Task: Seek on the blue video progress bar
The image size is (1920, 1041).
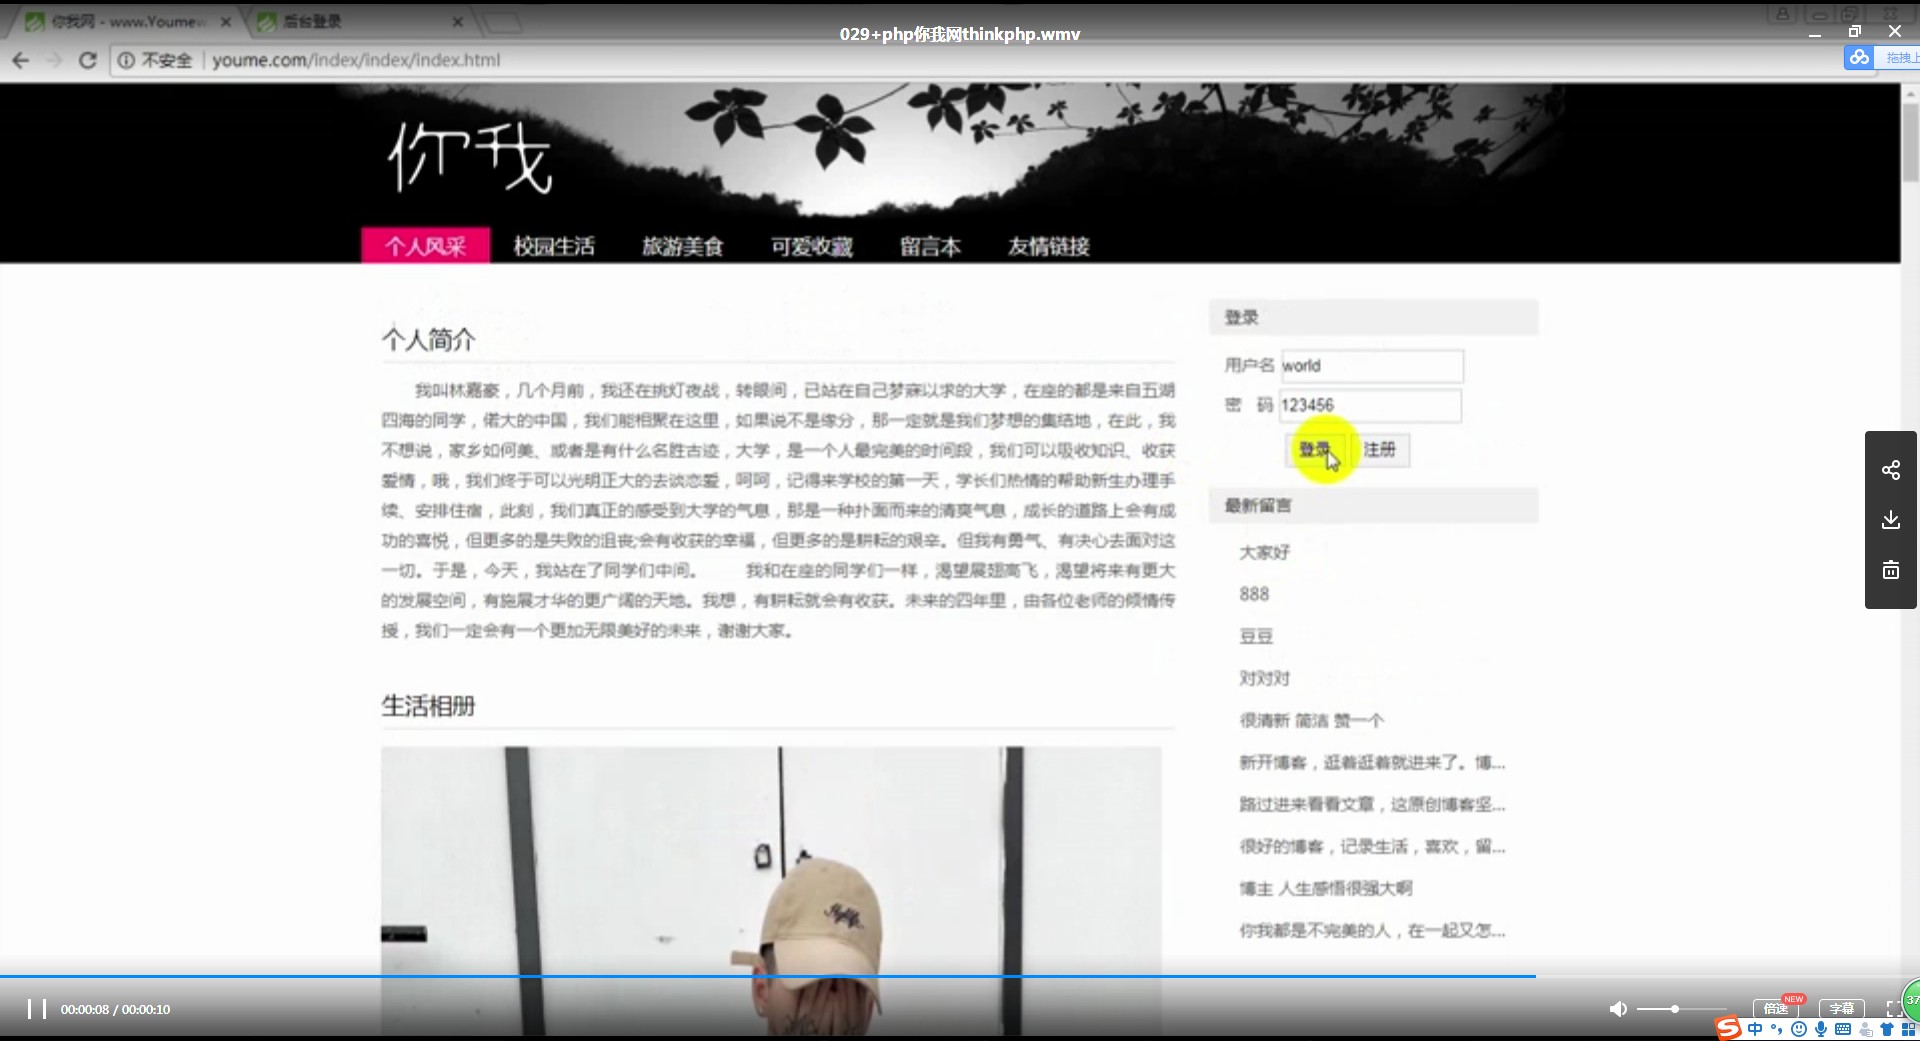Action: (767, 975)
